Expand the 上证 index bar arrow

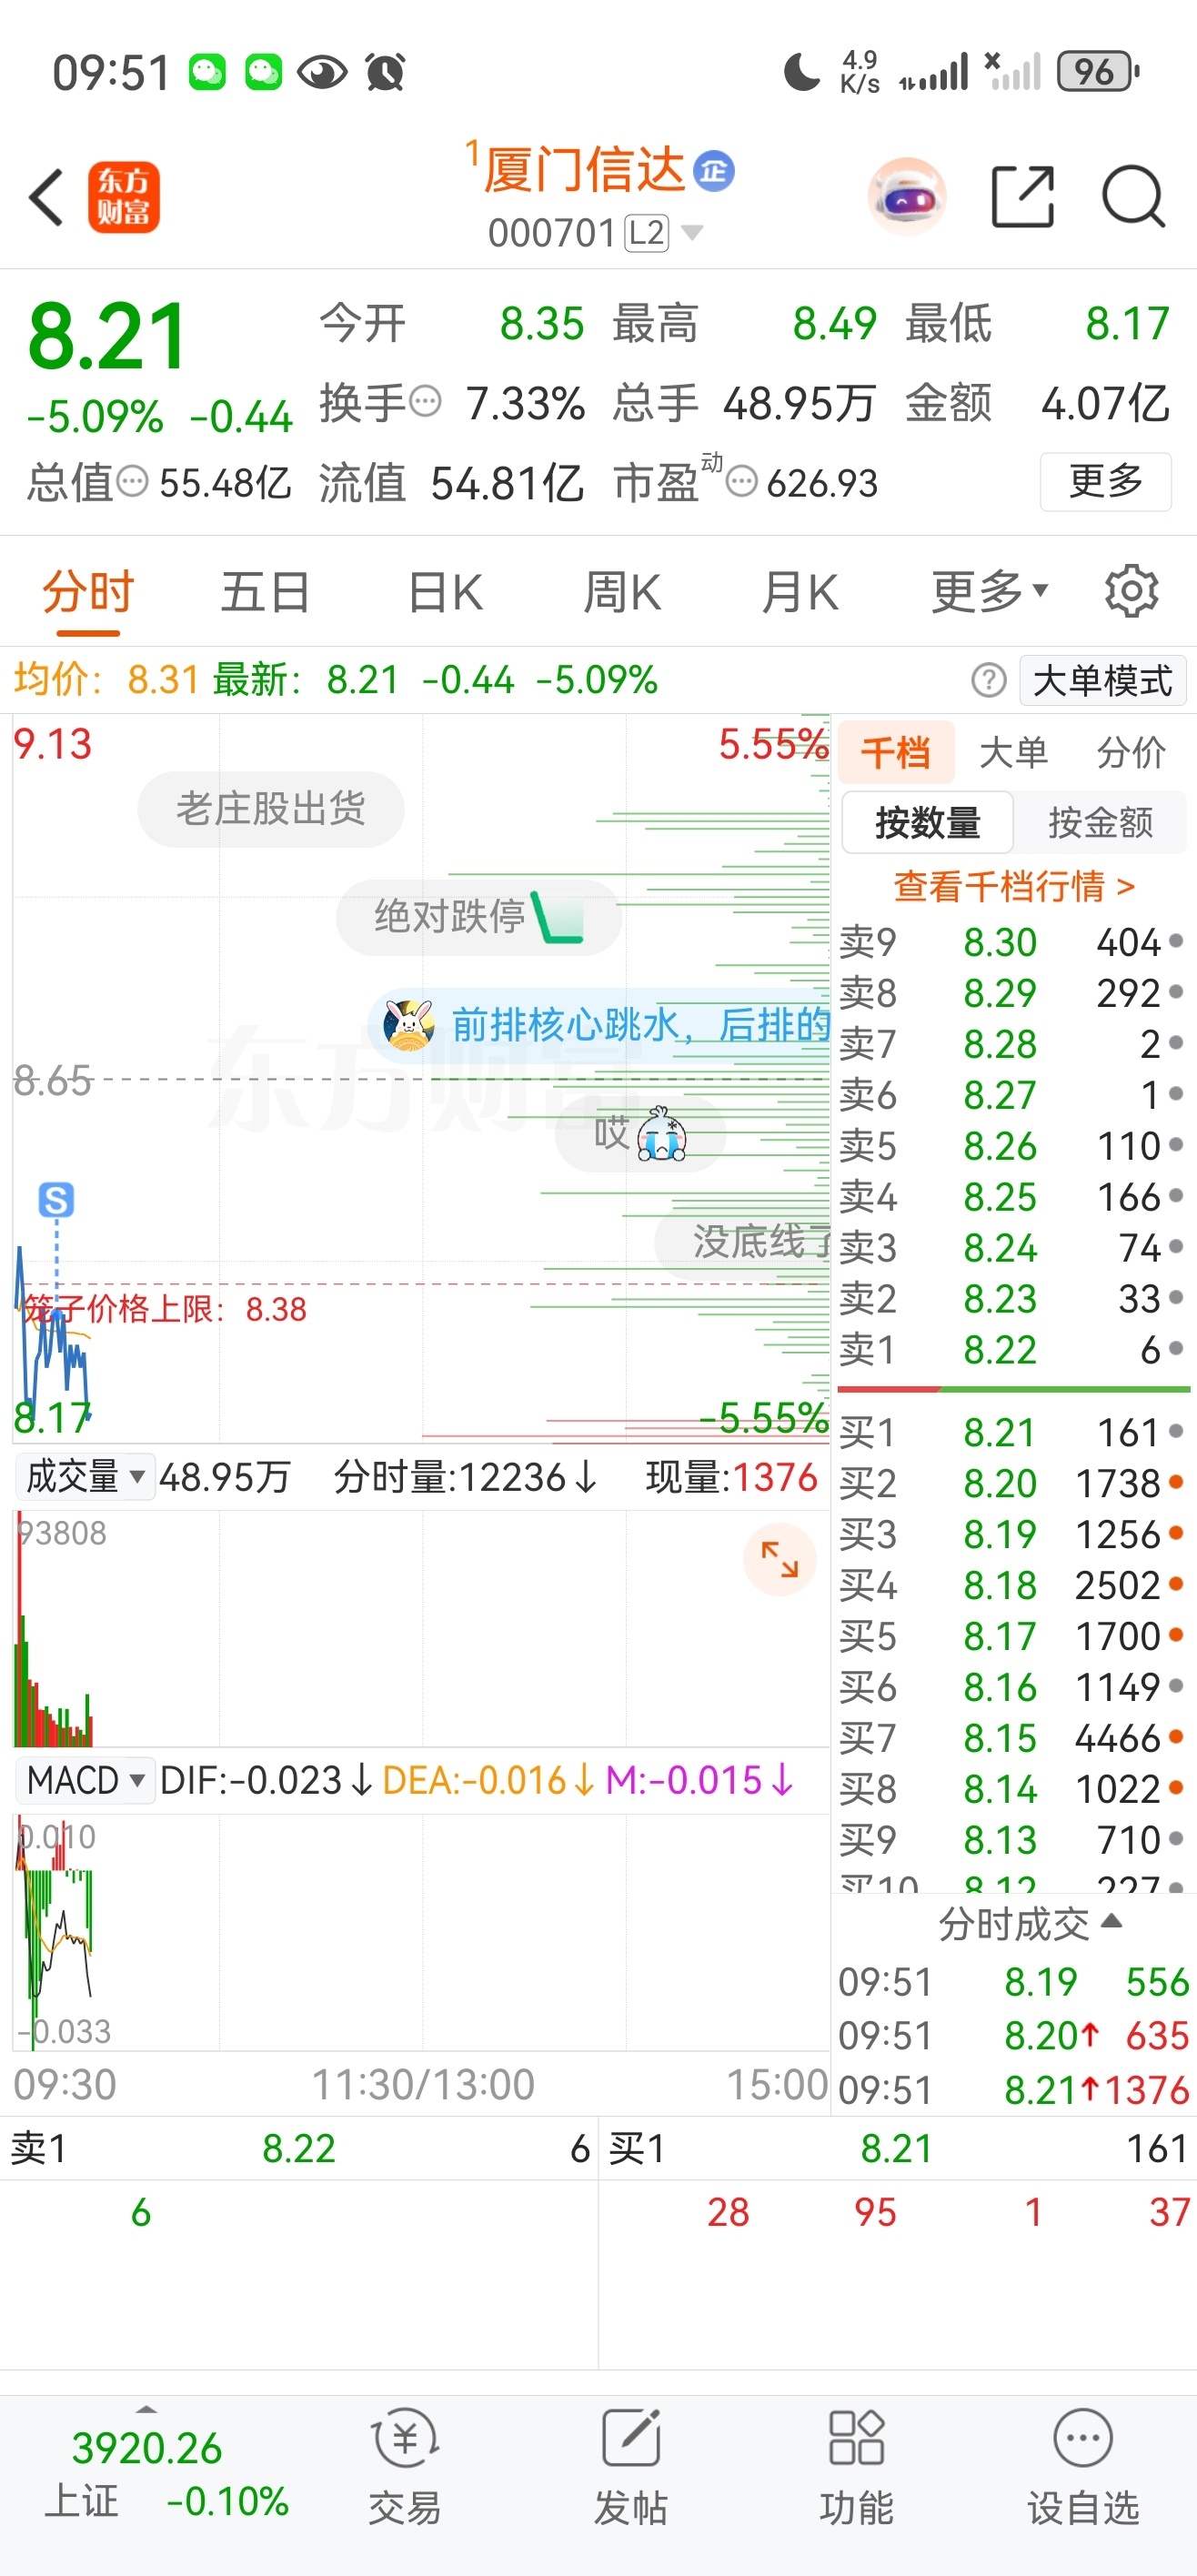147,2409
